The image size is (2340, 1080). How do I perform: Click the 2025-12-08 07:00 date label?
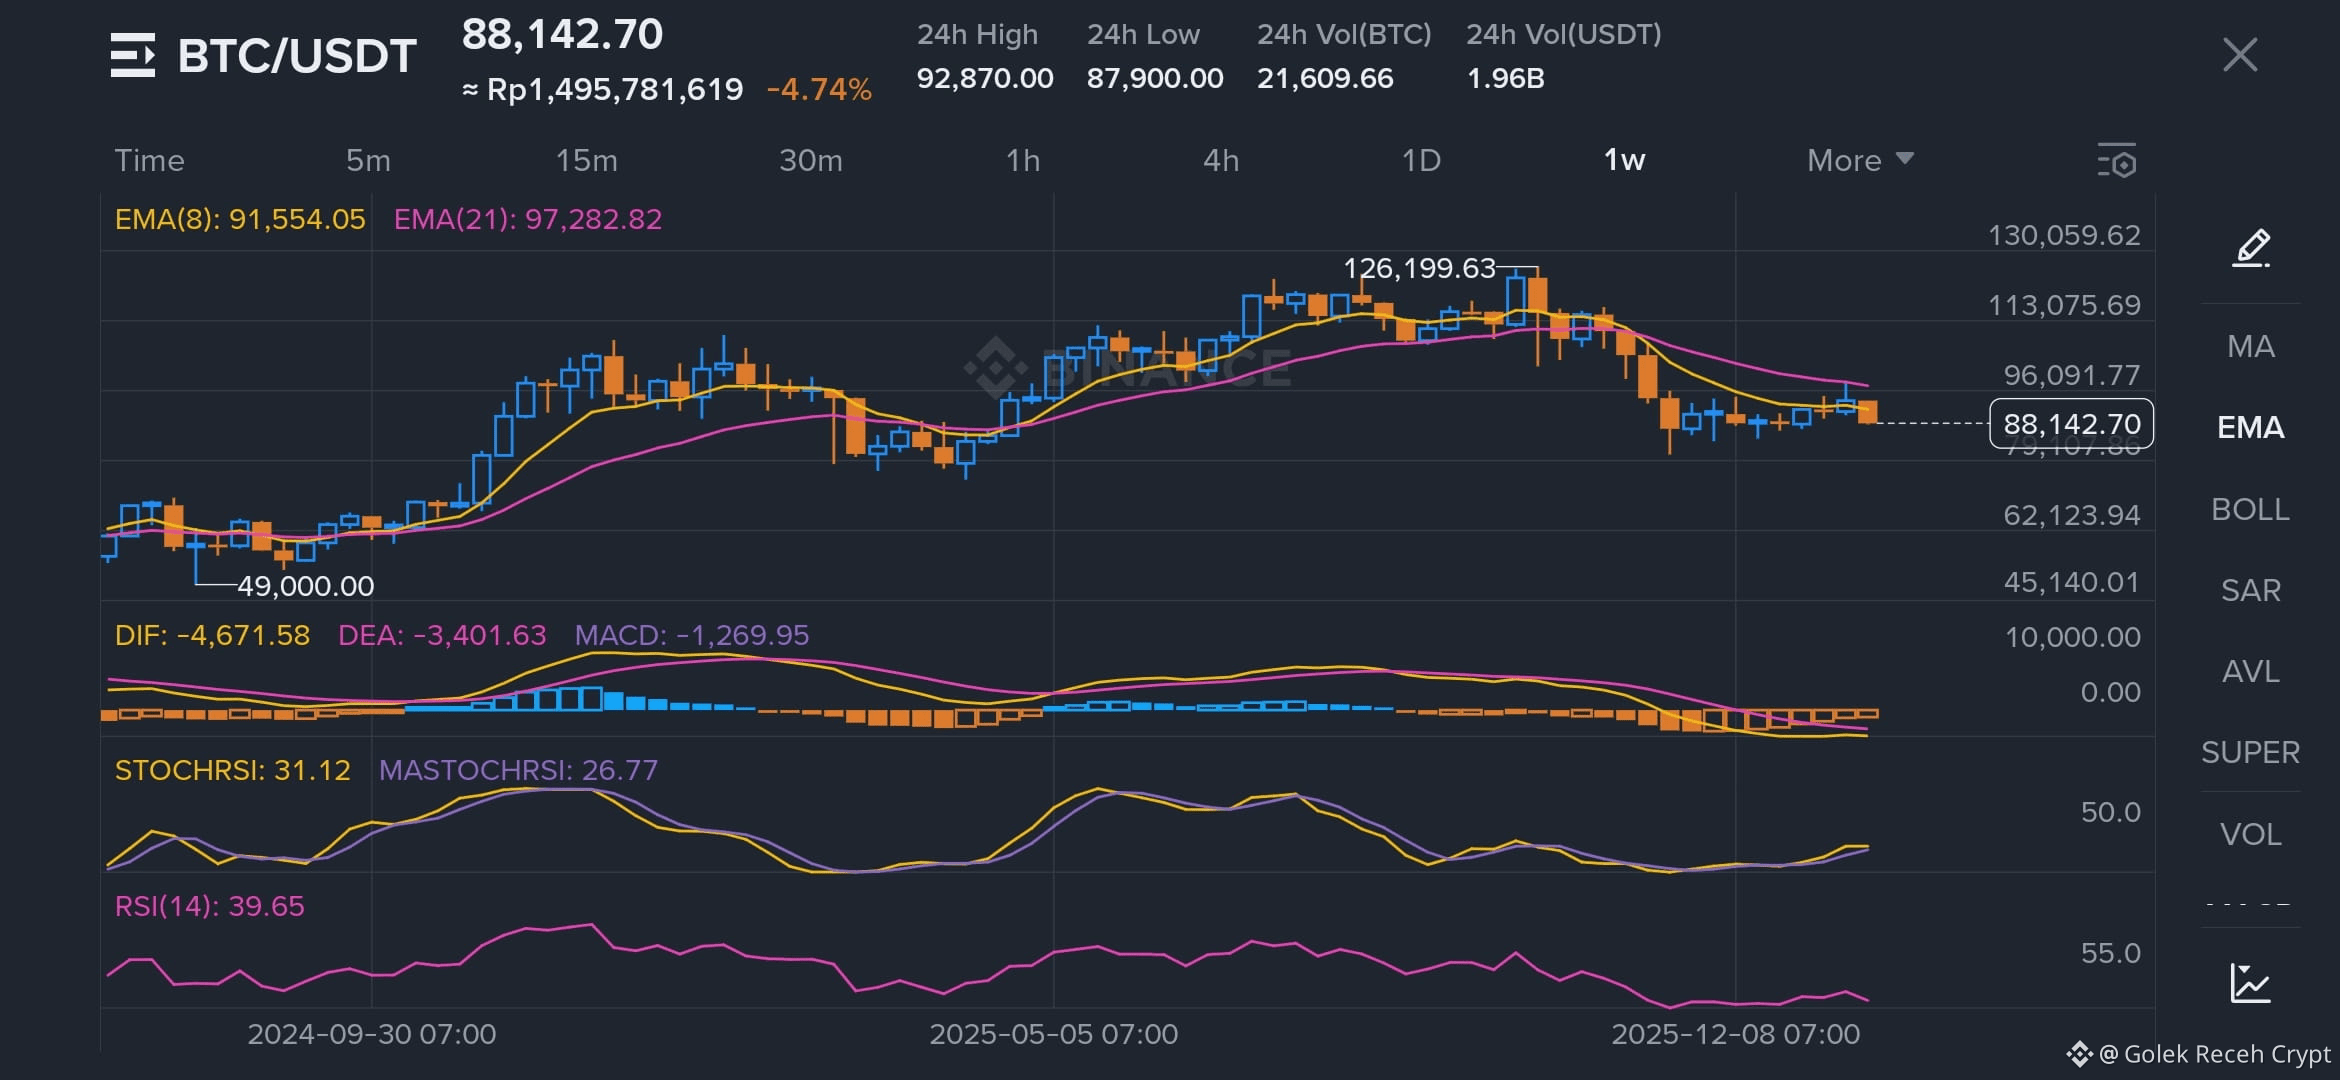click(x=1736, y=1034)
